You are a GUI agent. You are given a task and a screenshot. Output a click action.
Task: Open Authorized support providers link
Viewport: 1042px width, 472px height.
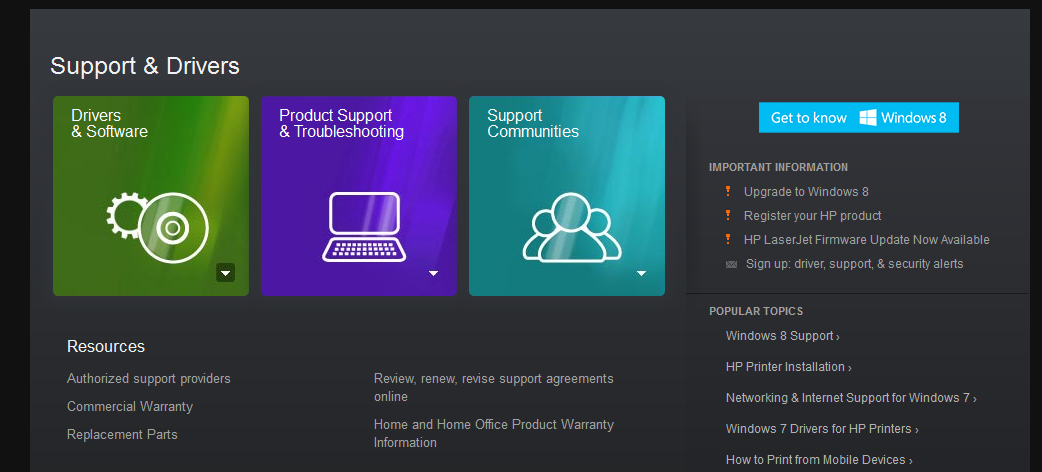pos(149,378)
